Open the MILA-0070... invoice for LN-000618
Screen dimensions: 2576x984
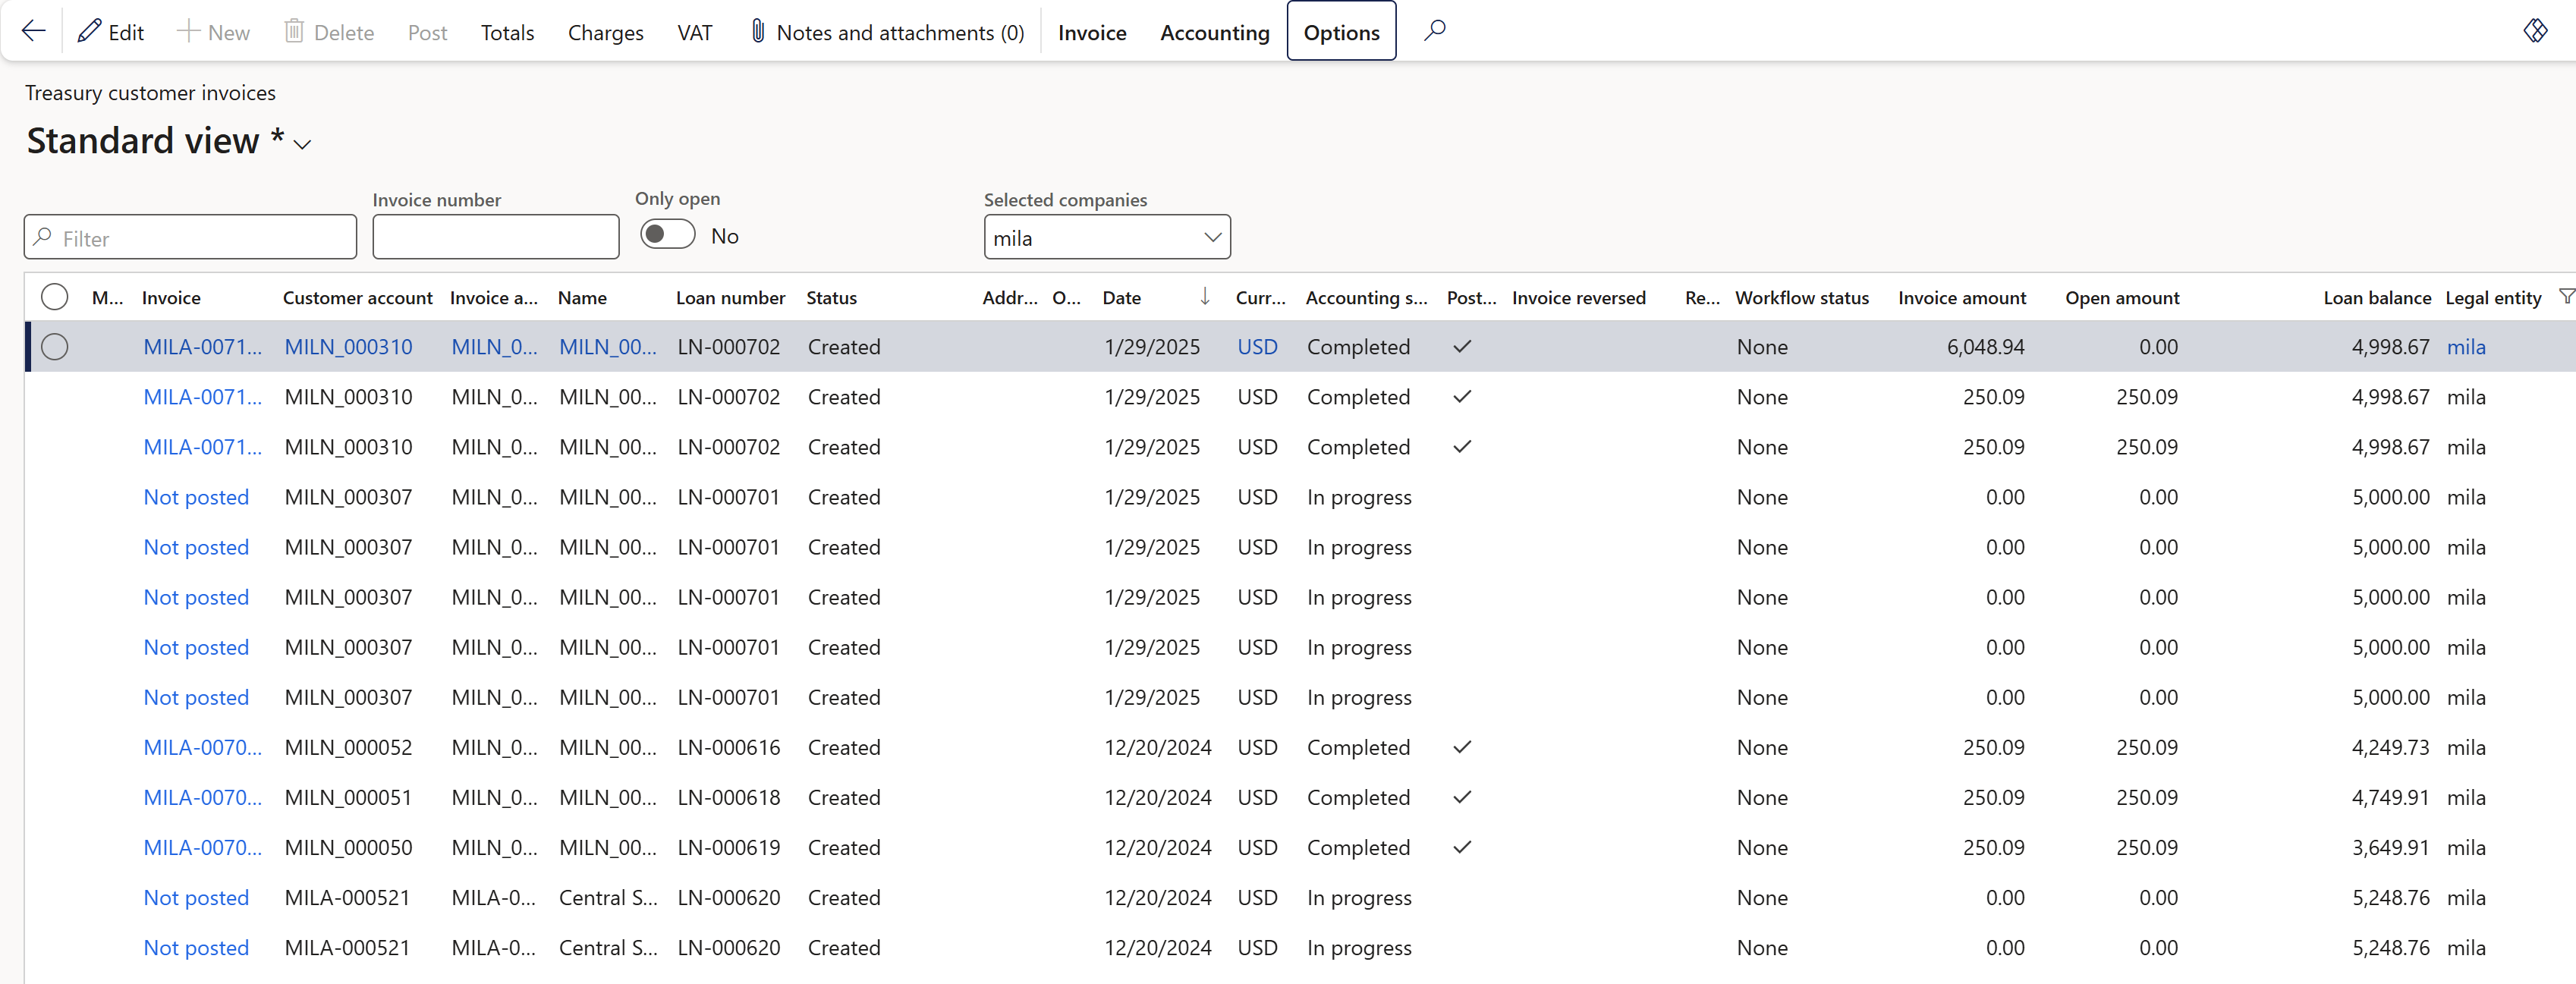(x=202, y=798)
